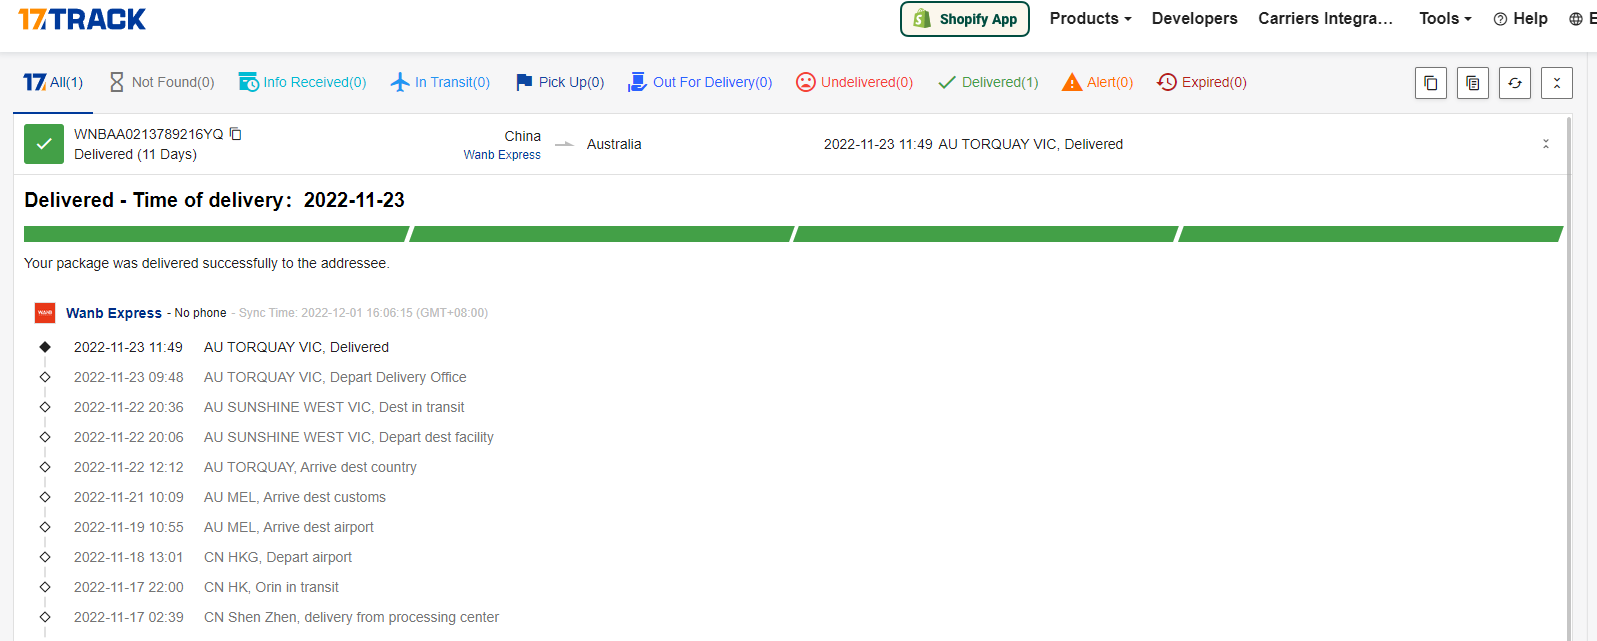
Task: Collapse the WNBAA0213789216YQ package details
Action: pyautogui.click(x=1545, y=144)
